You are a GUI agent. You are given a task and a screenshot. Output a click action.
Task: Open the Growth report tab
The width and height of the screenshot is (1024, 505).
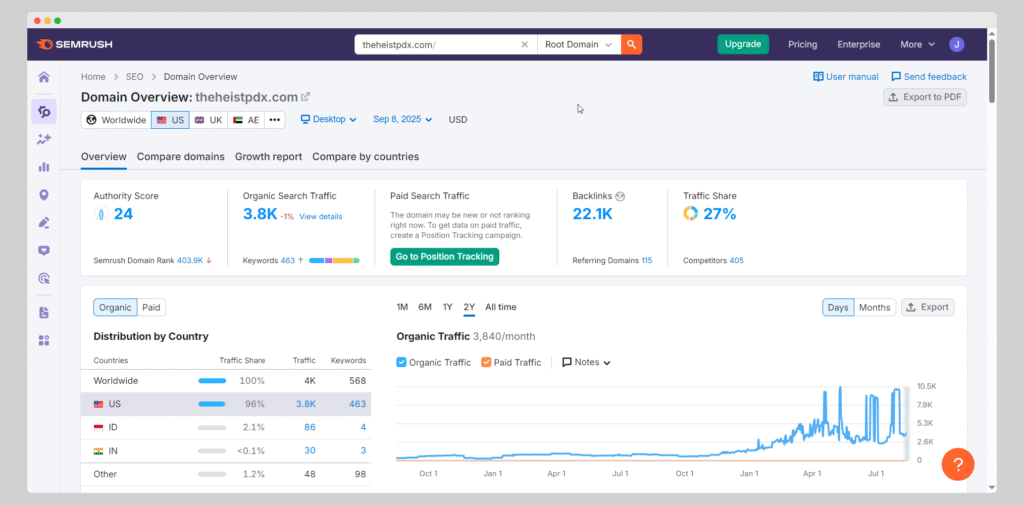[x=268, y=157]
